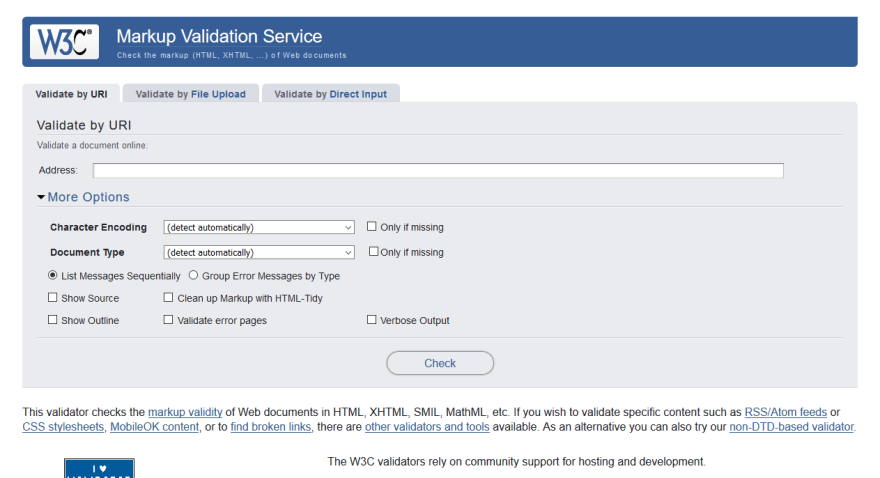Follow the non-DTD-based validator link
This screenshot has height=478, width=880.
(791, 427)
